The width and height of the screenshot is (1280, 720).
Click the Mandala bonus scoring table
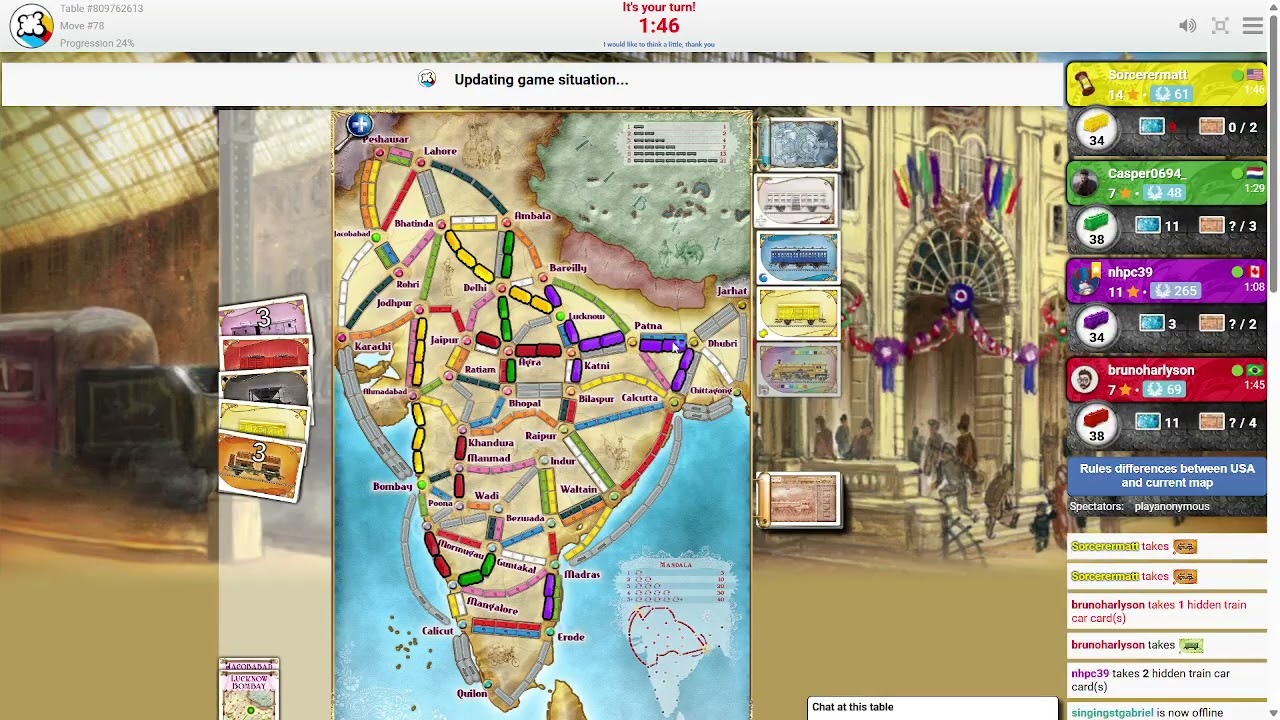click(676, 581)
